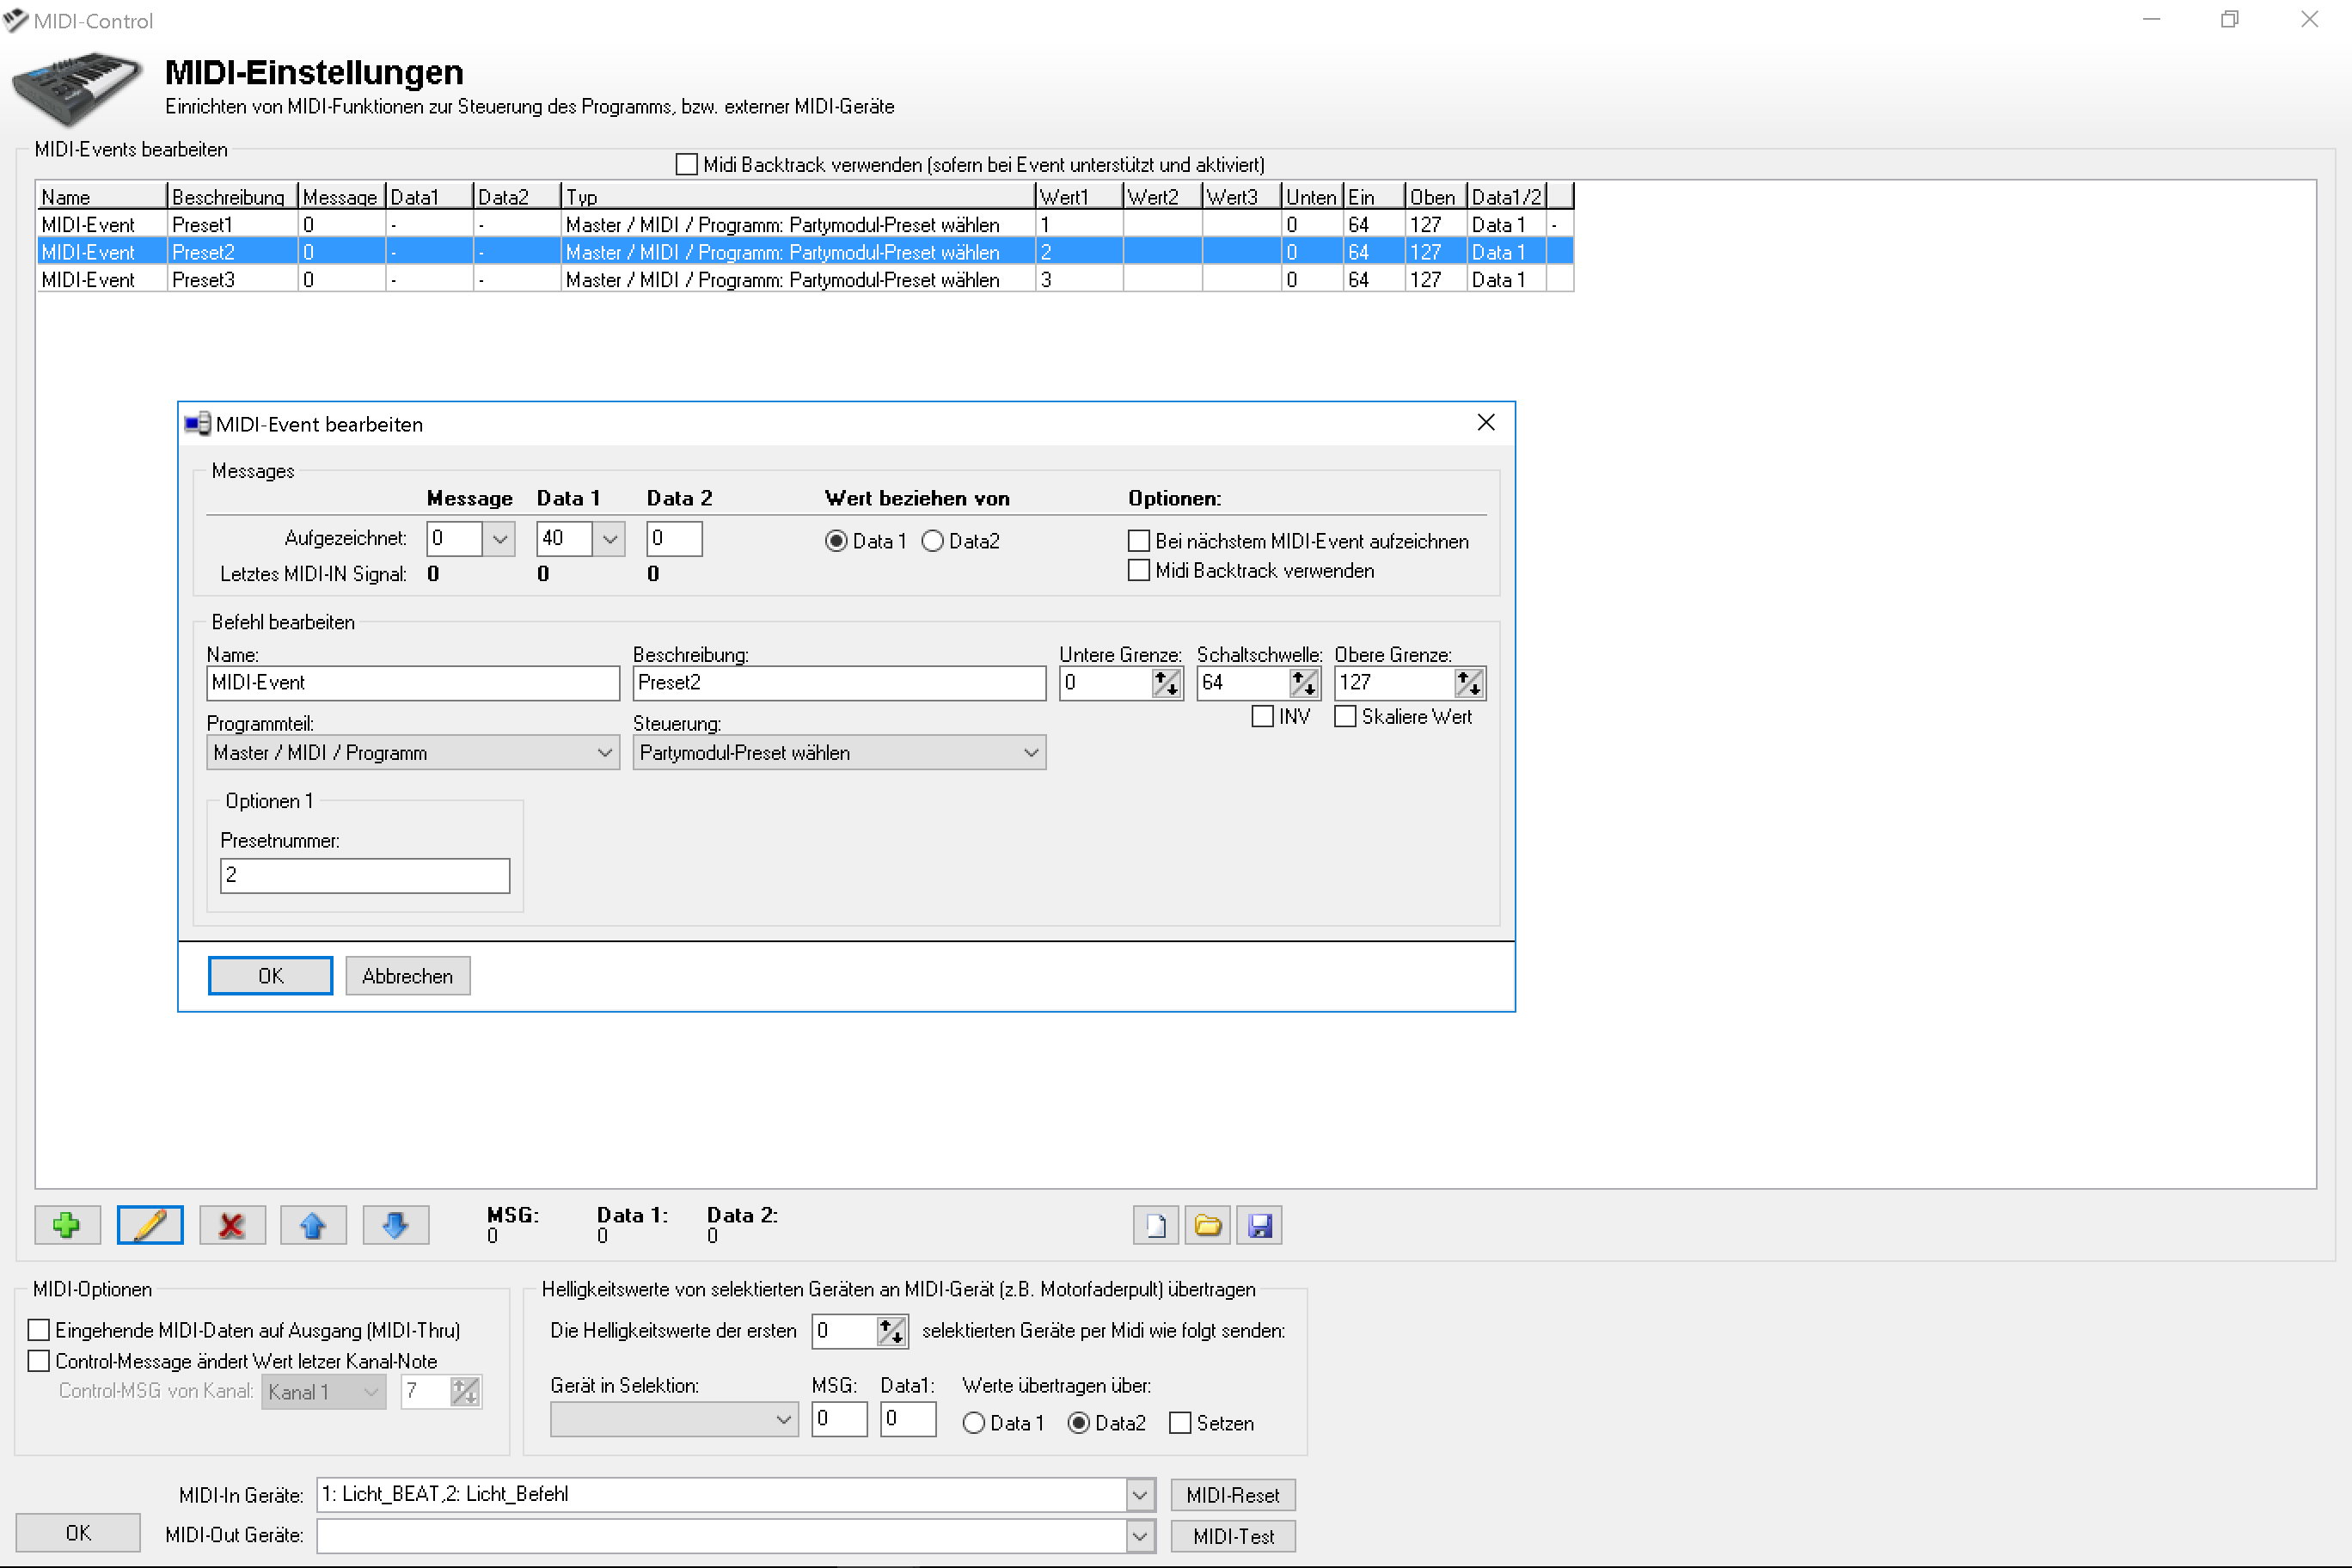The image size is (2352, 1568).
Task: Trigger a MIDI-Reset
Action: tap(1232, 1494)
